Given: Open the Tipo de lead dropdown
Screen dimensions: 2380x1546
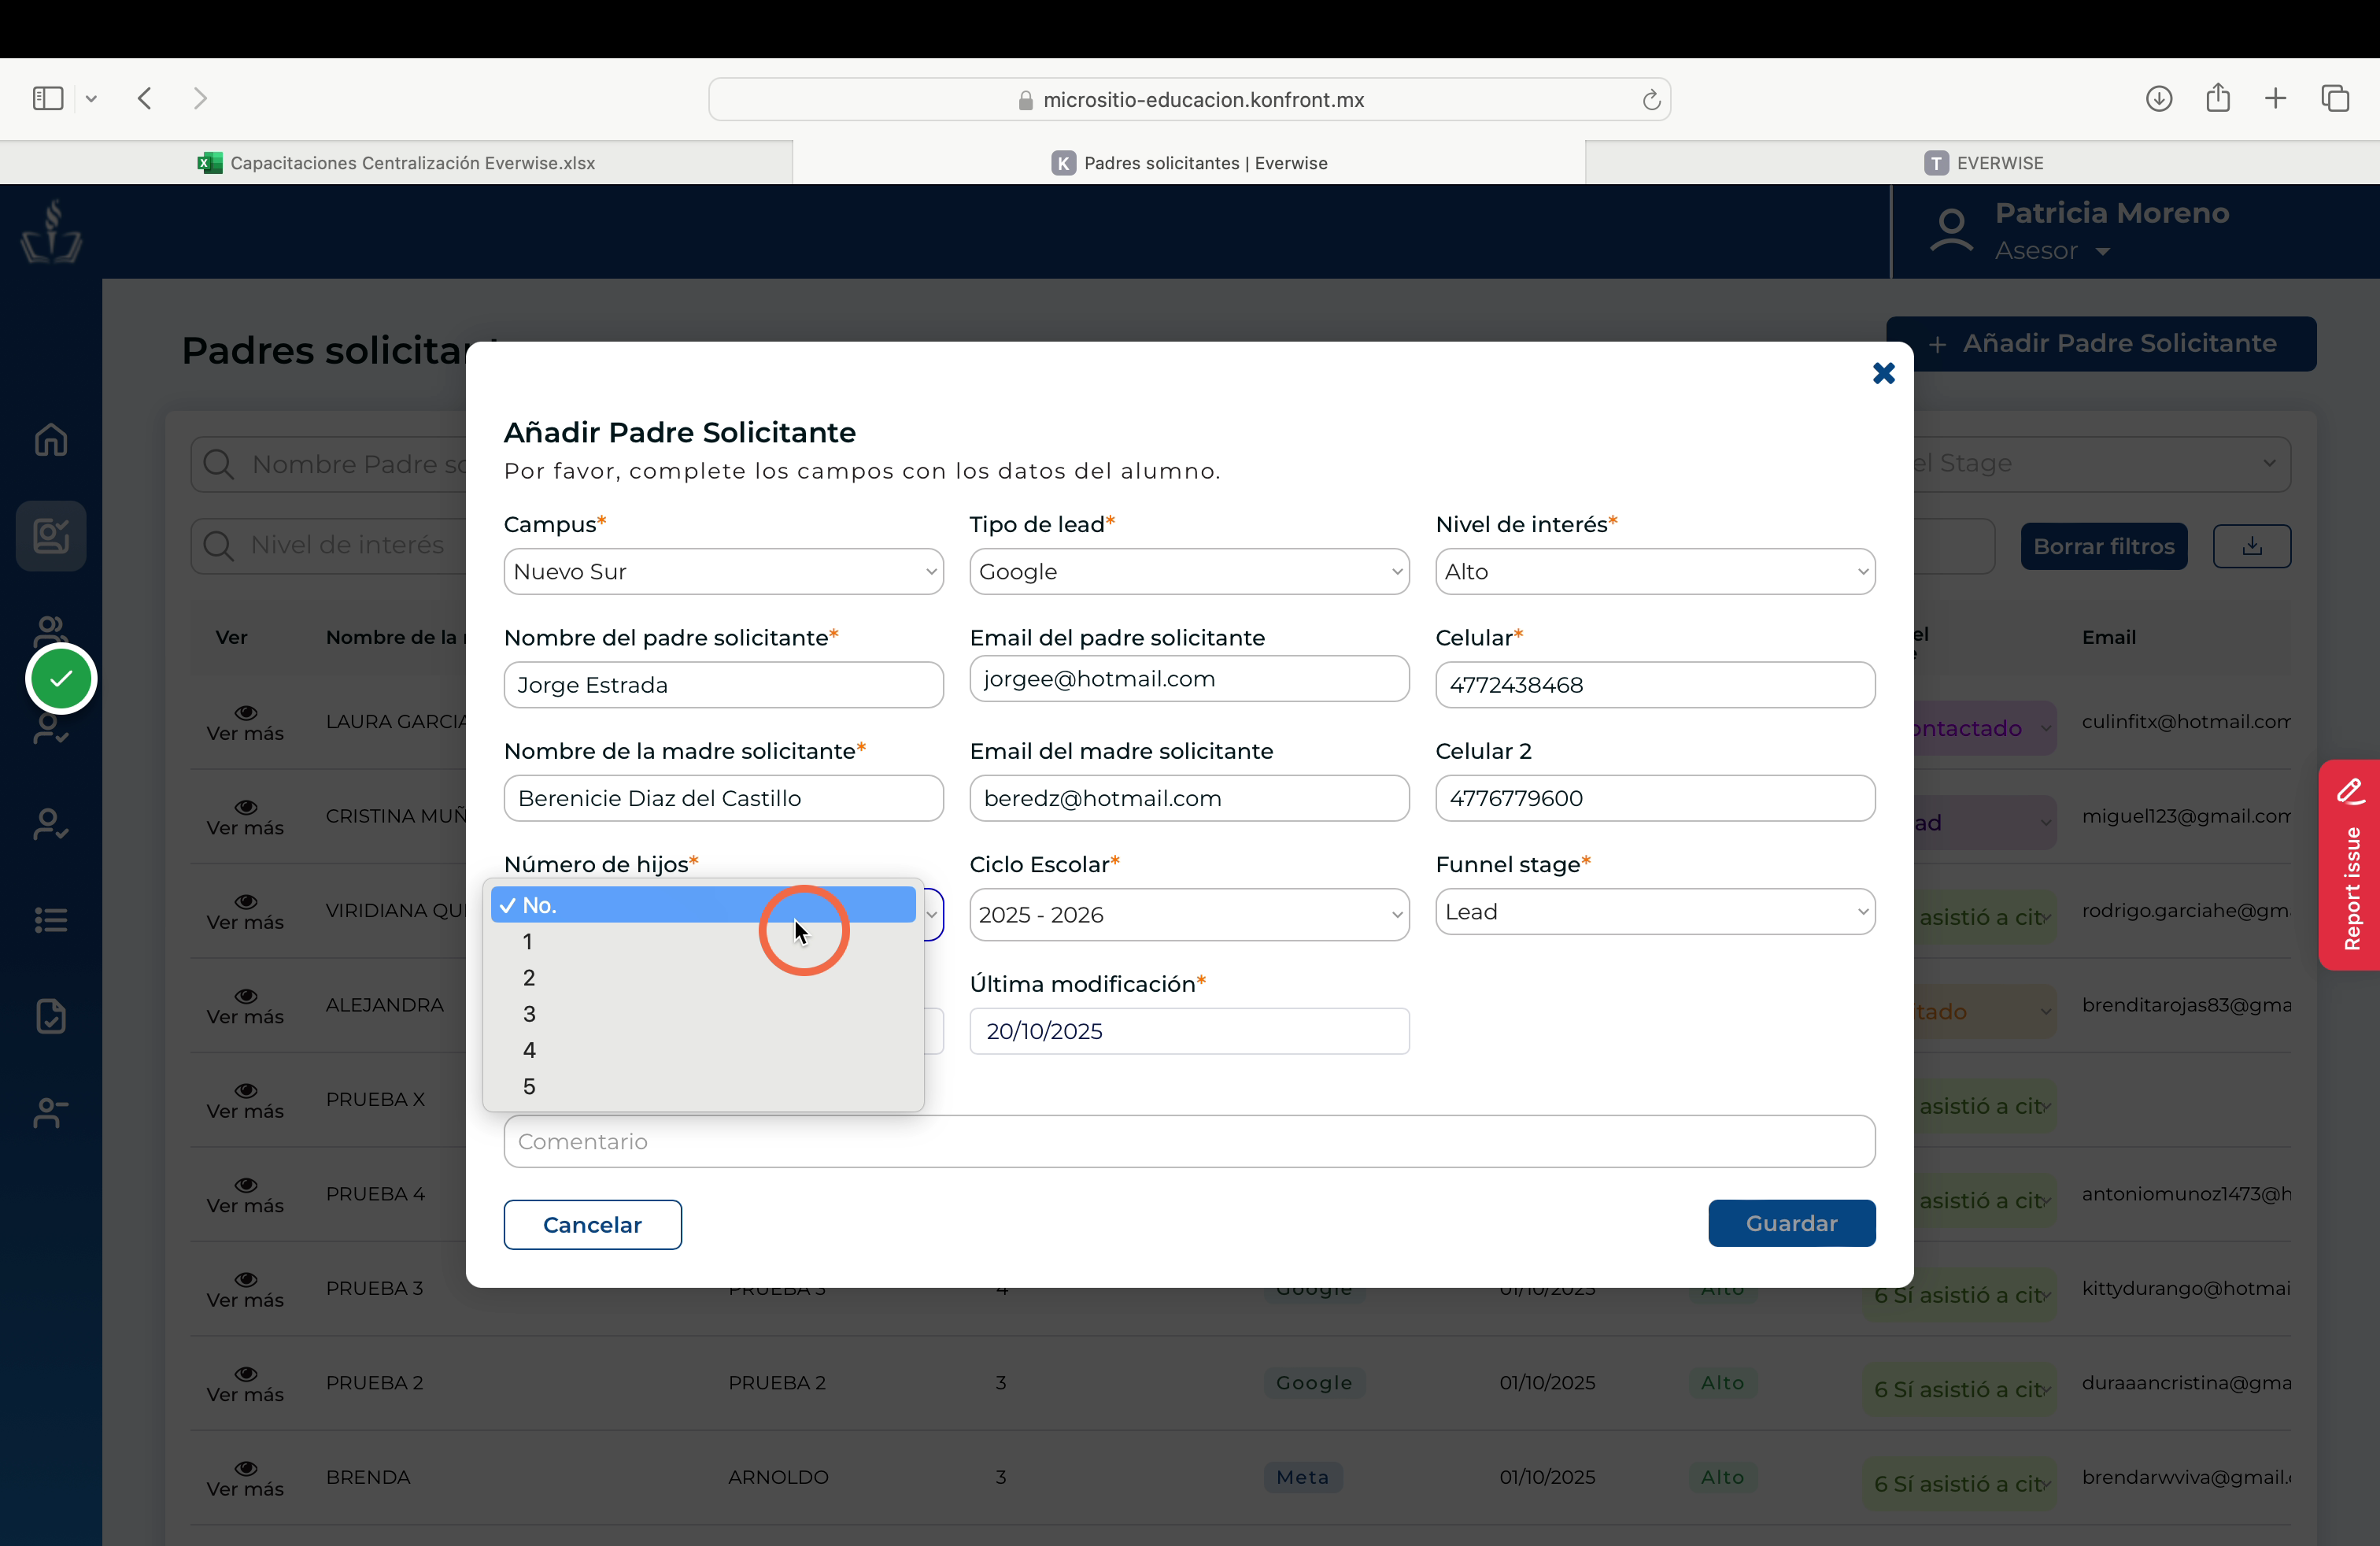Looking at the screenshot, I should click(1189, 571).
